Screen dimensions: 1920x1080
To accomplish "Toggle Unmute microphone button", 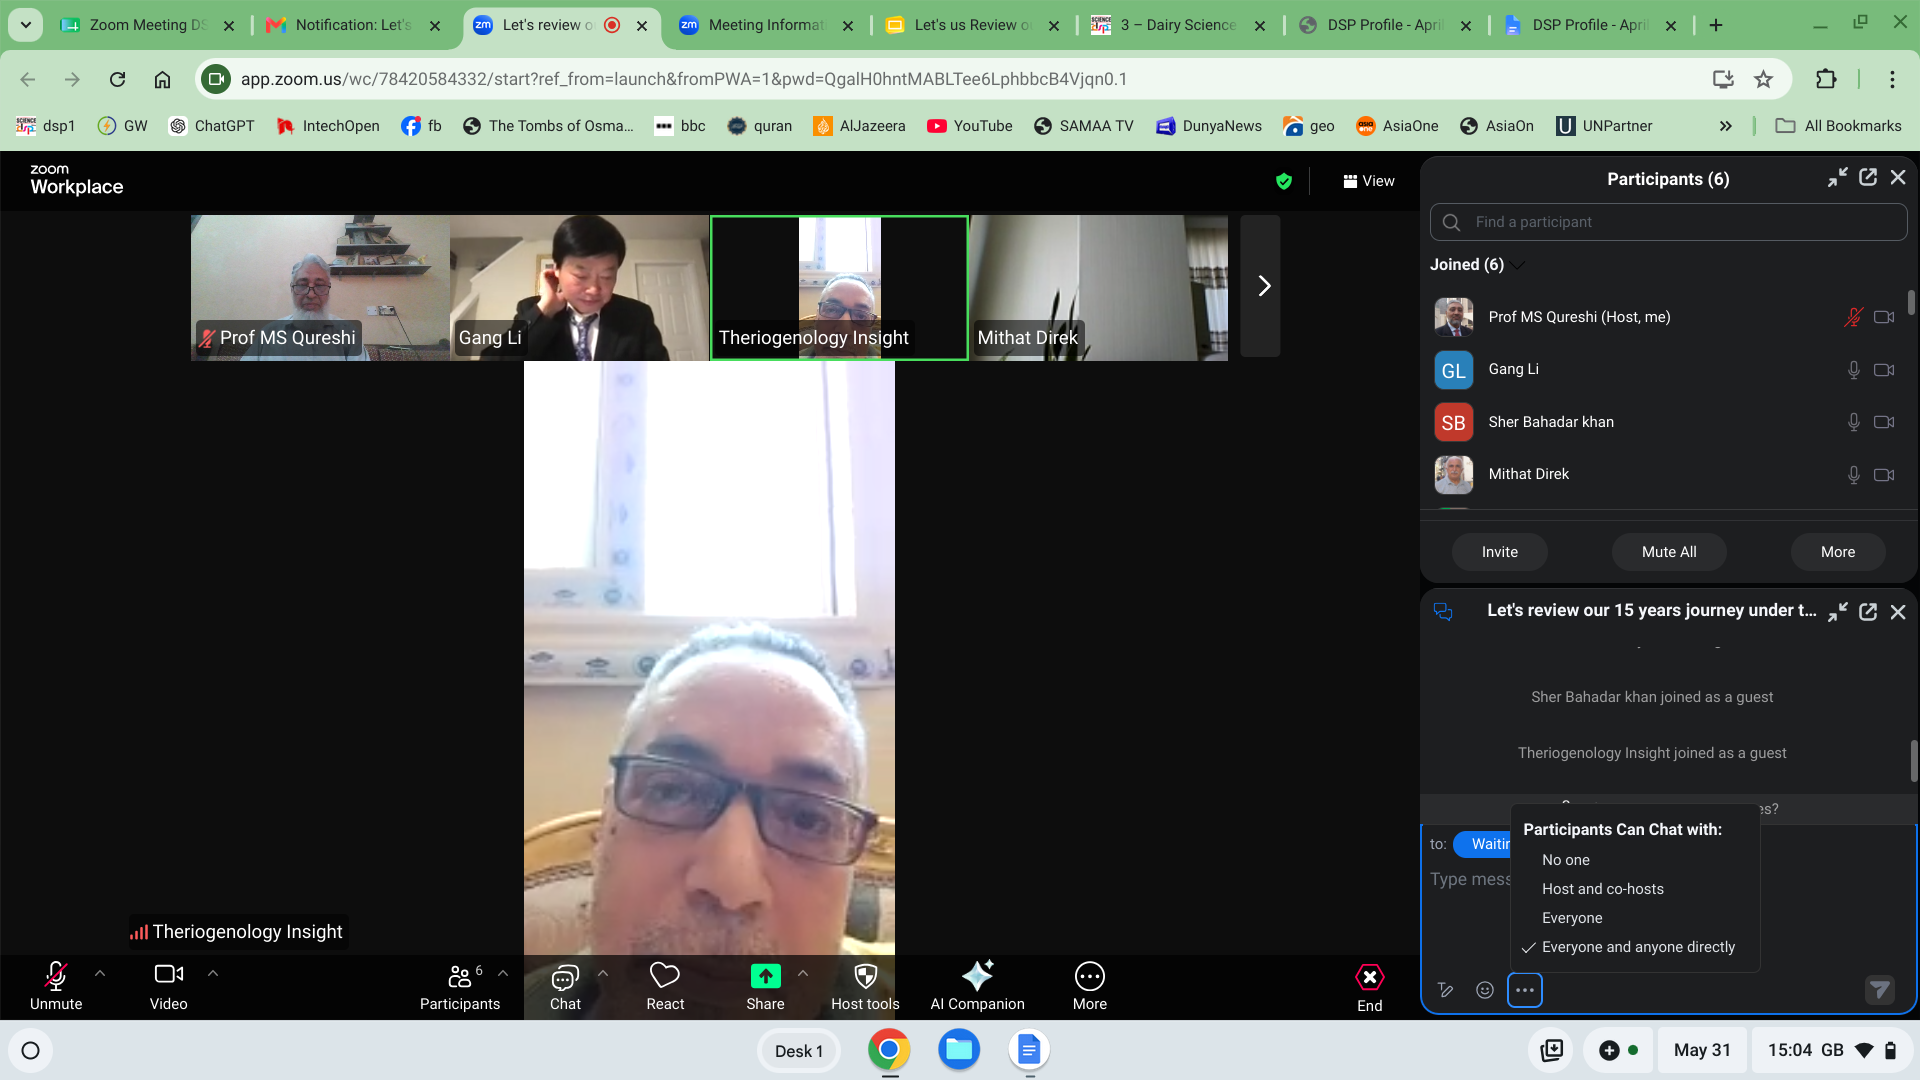I will pyautogui.click(x=56, y=986).
